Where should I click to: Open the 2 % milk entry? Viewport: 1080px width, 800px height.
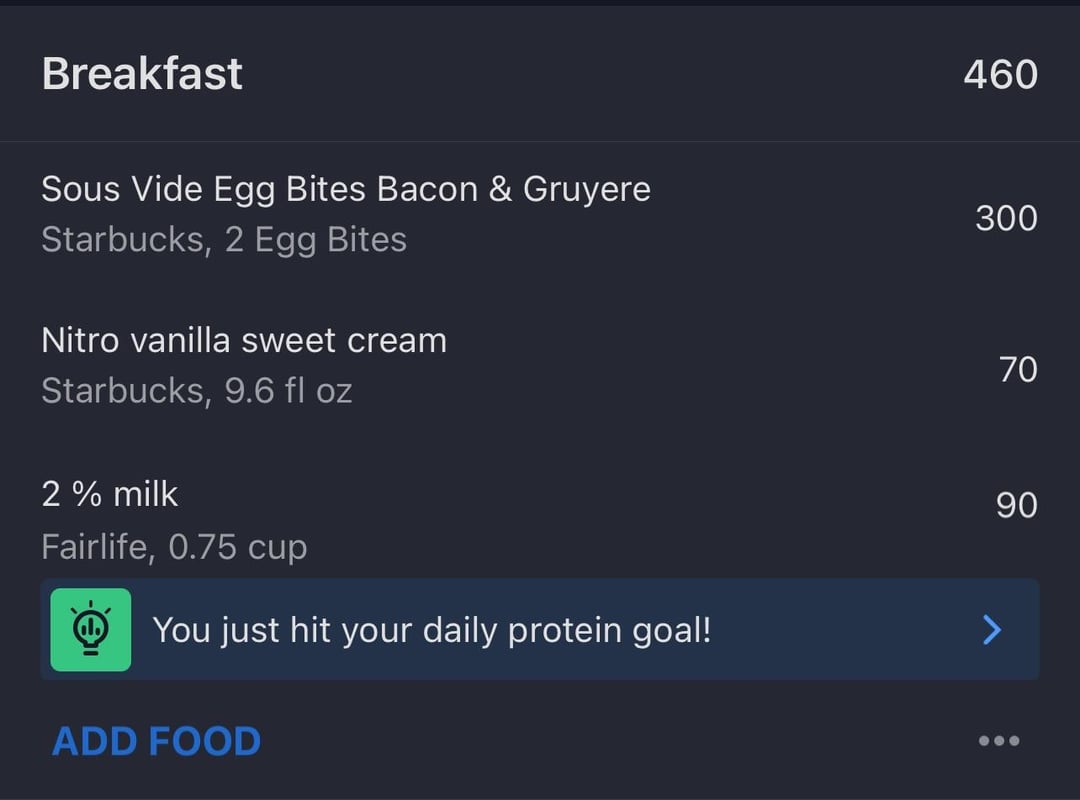540,520
